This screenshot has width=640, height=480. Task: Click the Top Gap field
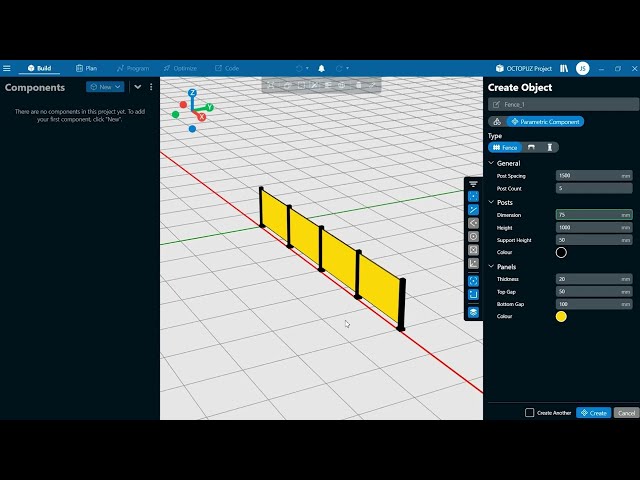pos(594,291)
